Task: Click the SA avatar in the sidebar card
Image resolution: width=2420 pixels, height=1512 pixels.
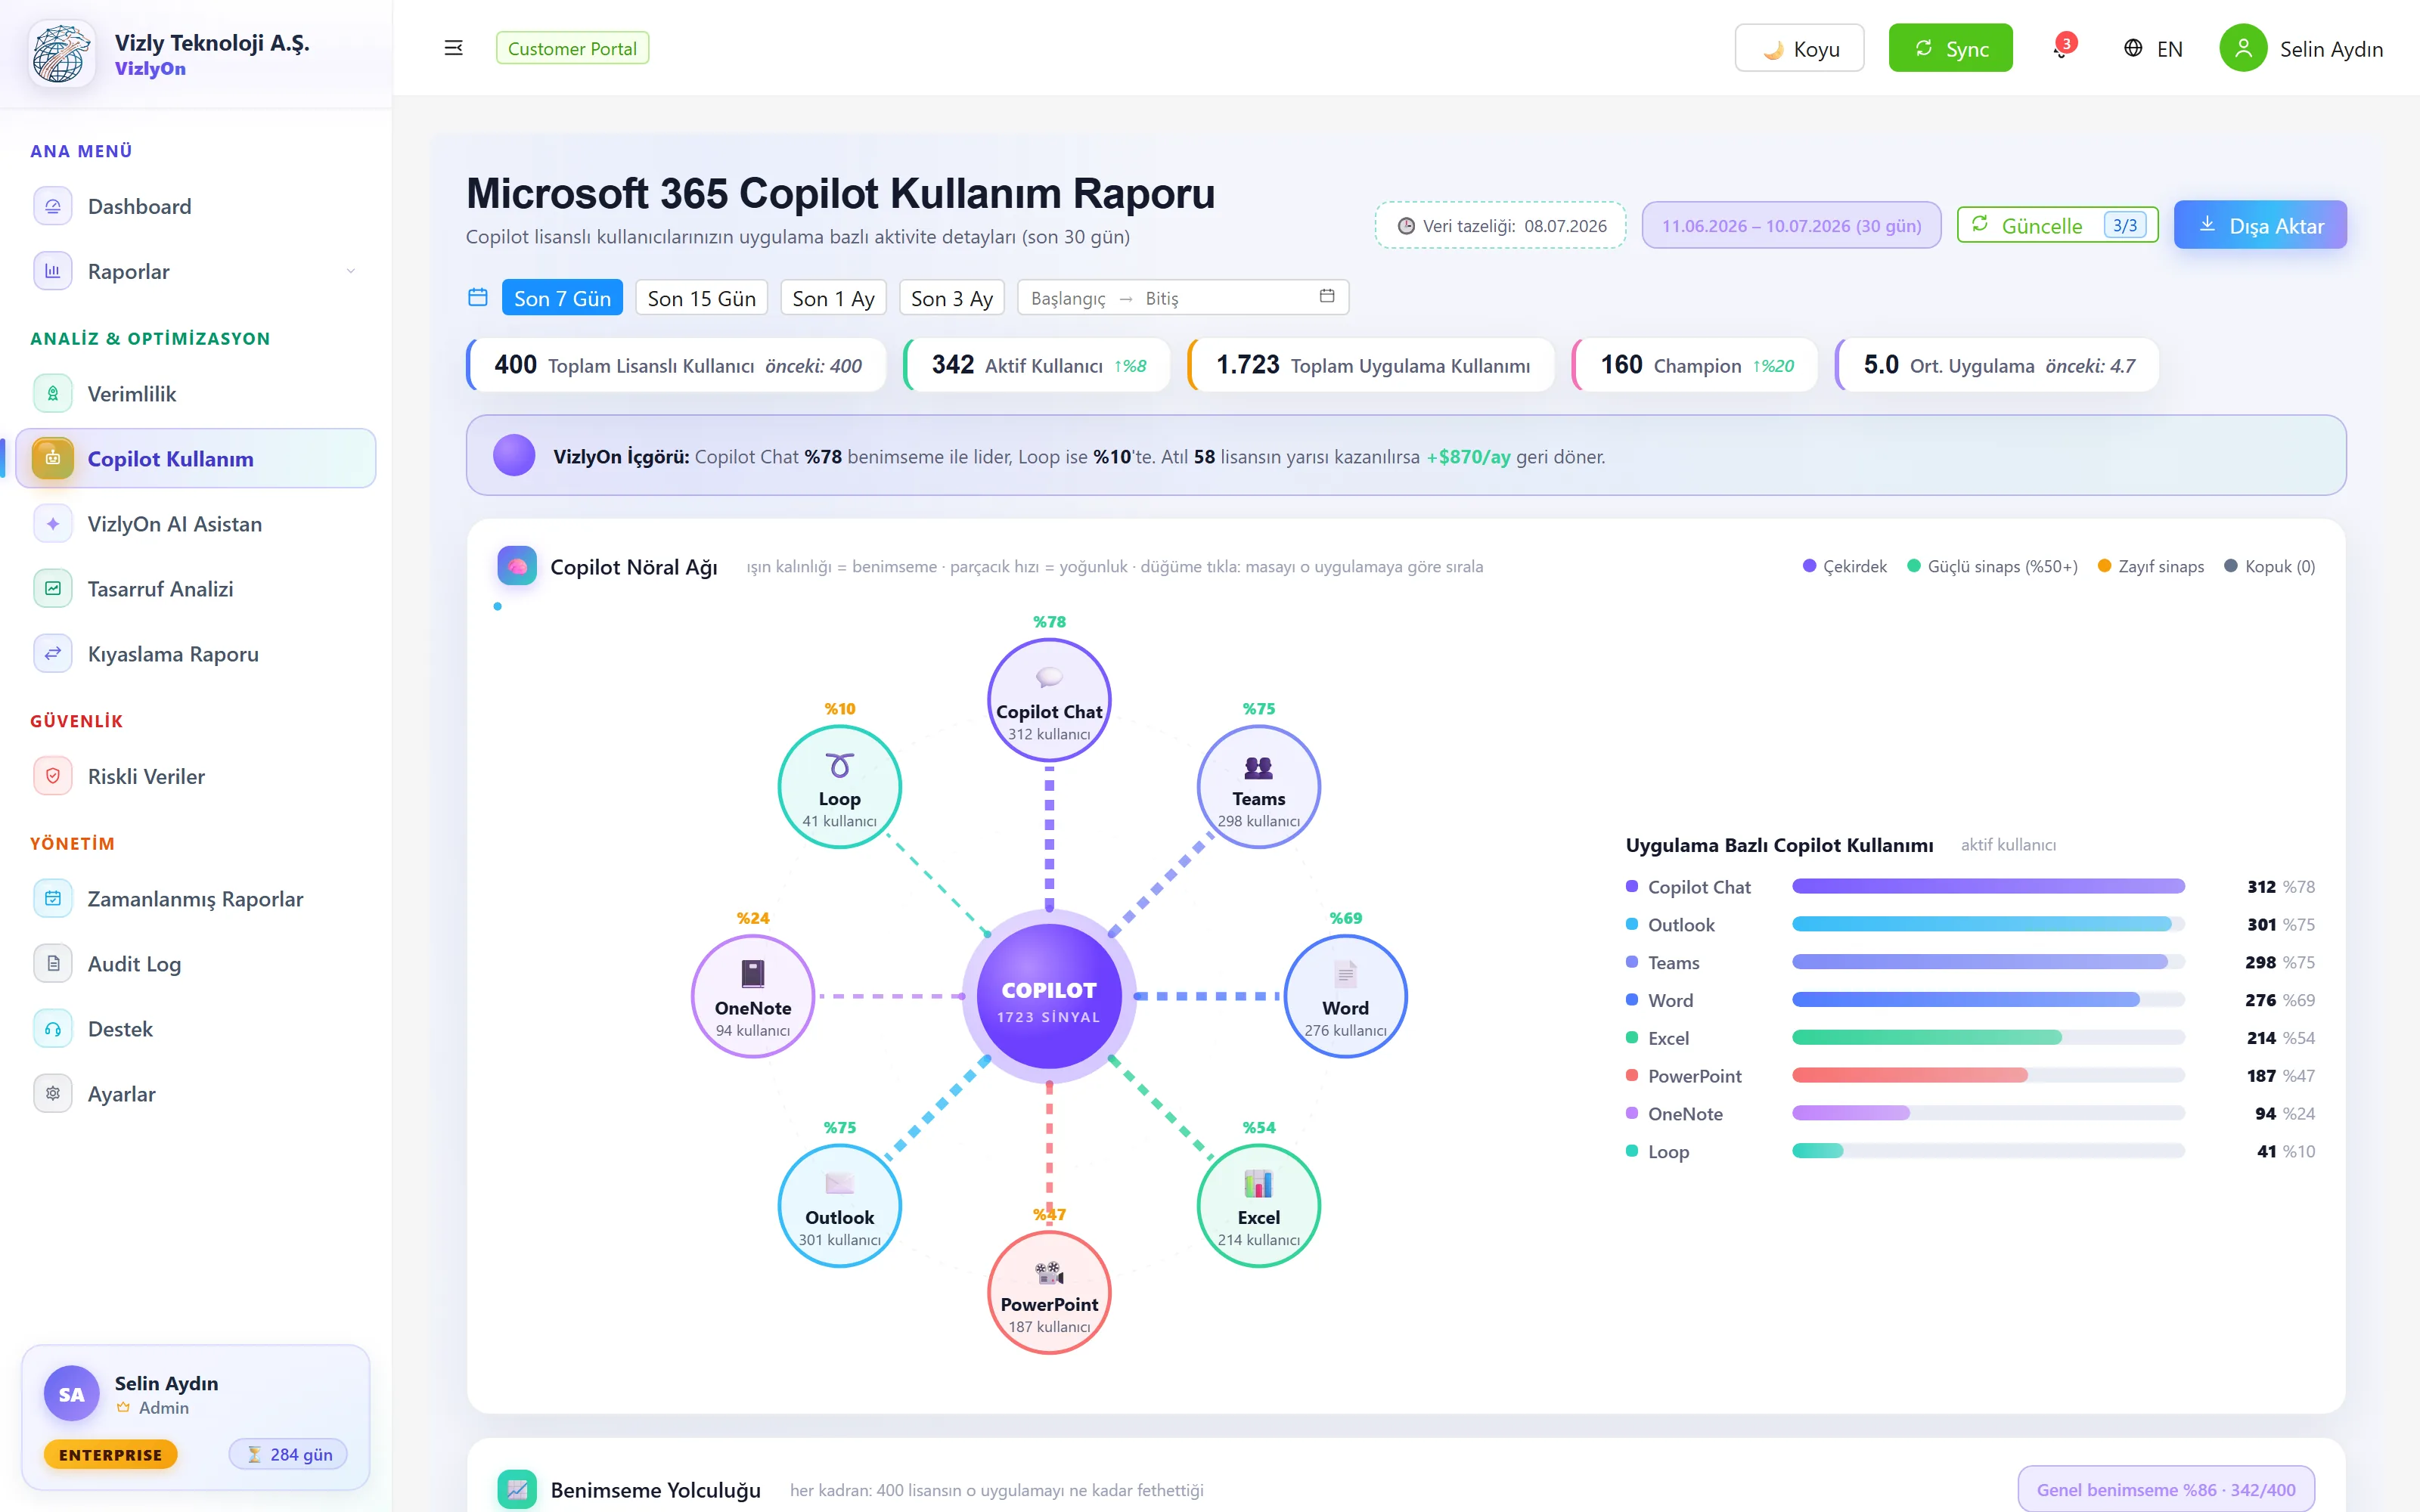Action: pyautogui.click(x=71, y=1394)
